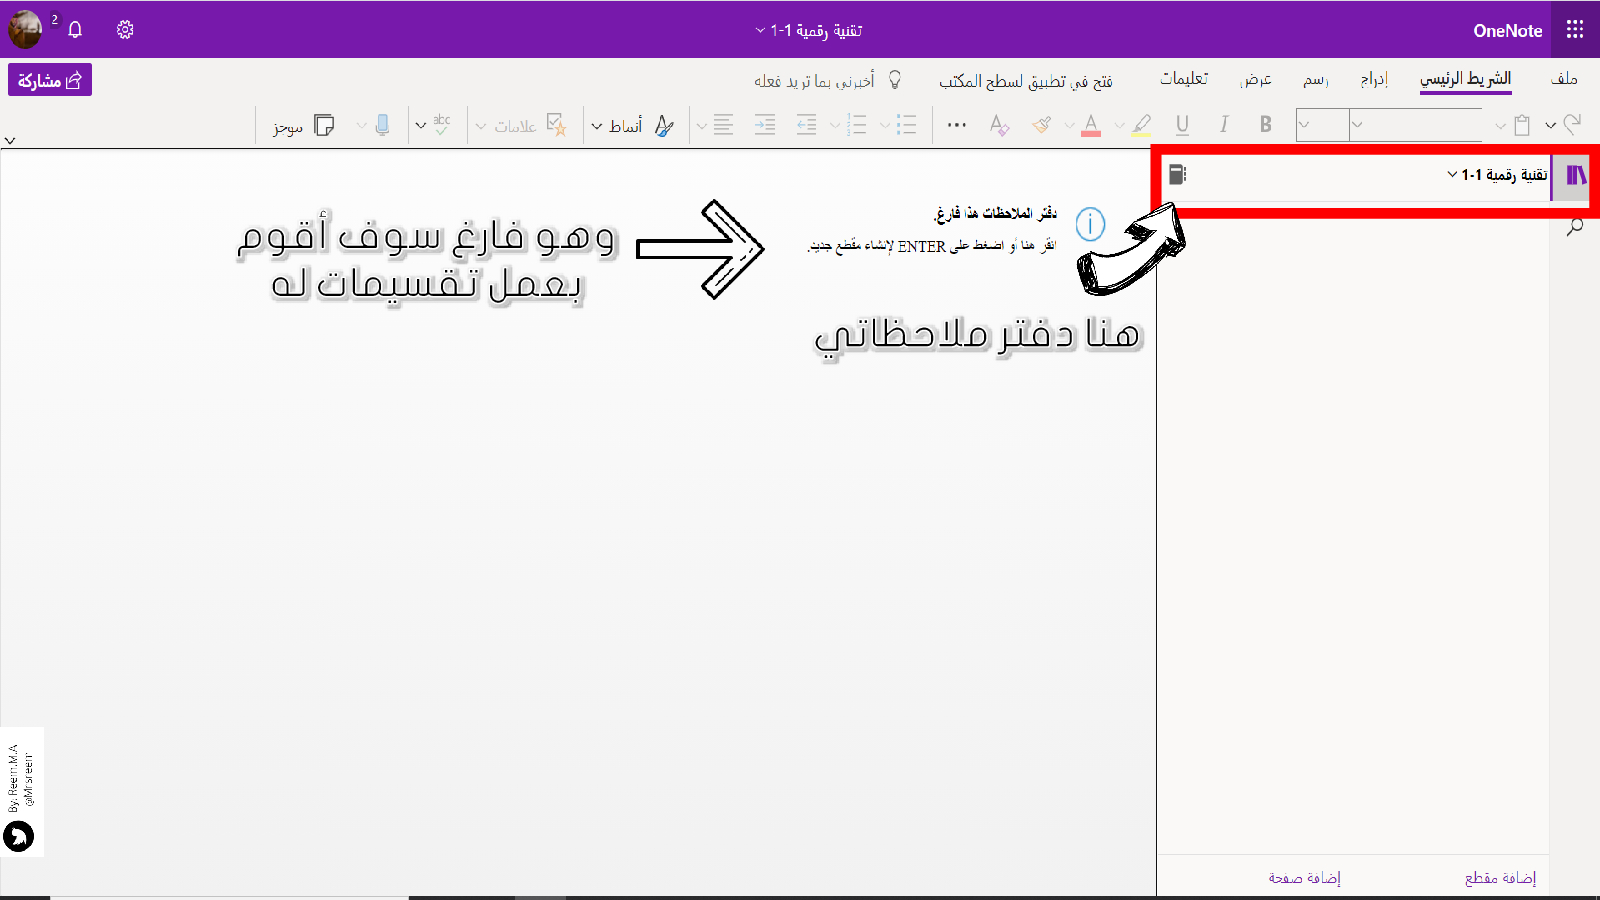Click the lightbulb Tell Me icon

tap(895, 80)
